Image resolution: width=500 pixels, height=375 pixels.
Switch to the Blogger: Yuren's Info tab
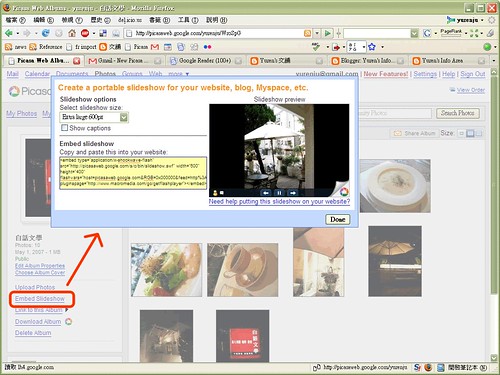coord(368,61)
